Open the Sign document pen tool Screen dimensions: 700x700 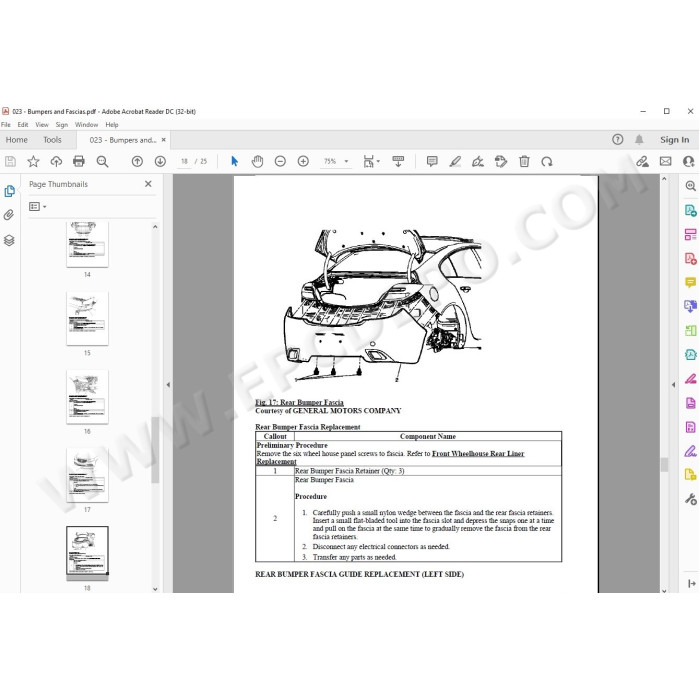(478, 162)
